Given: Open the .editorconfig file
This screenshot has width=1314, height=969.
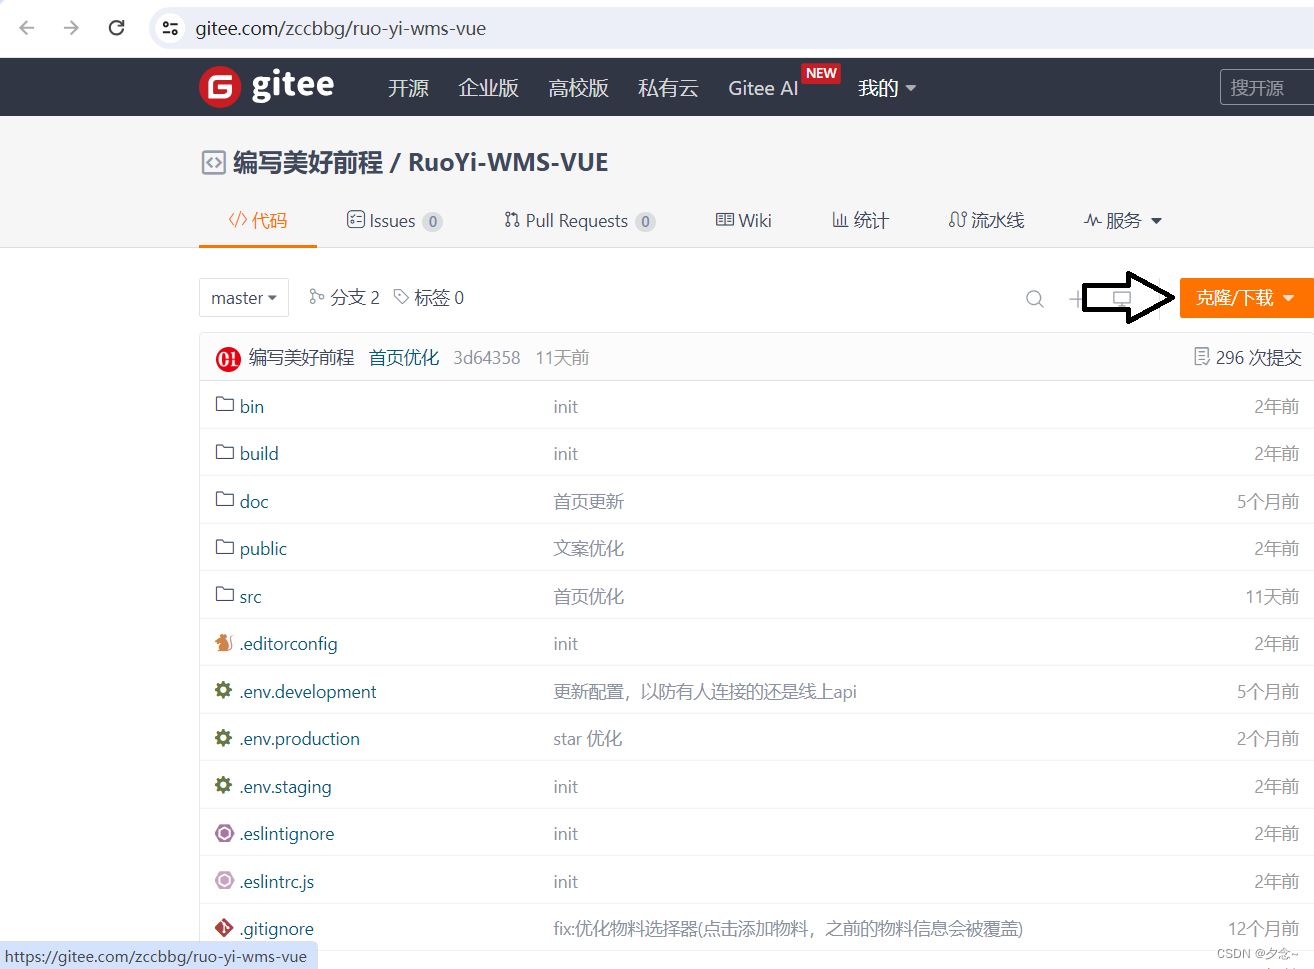Looking at the screenshot, I should click(288, 643).
